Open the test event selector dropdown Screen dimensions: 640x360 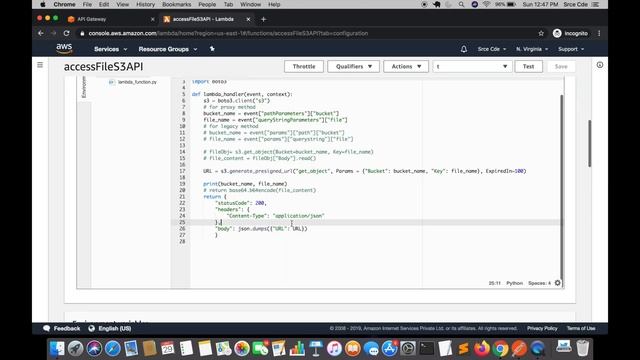(x=472, y=67)
